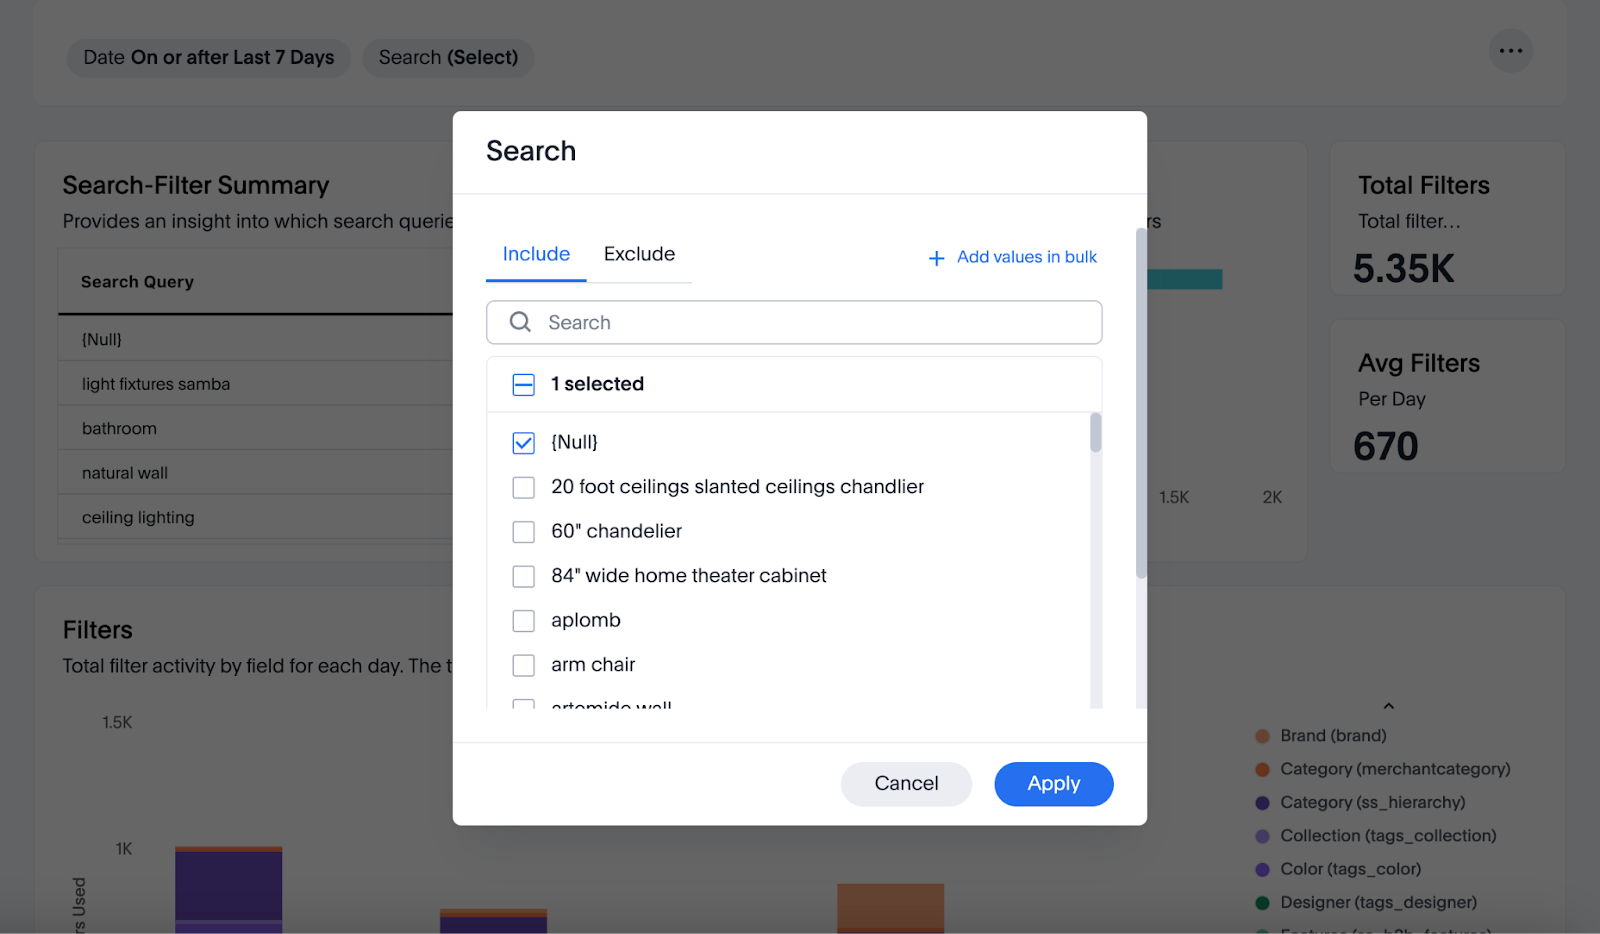Click the Collection (tags_collection) legend swatch
Viewport: 1600px width, 934px height.
click(x=1262, y=836)
